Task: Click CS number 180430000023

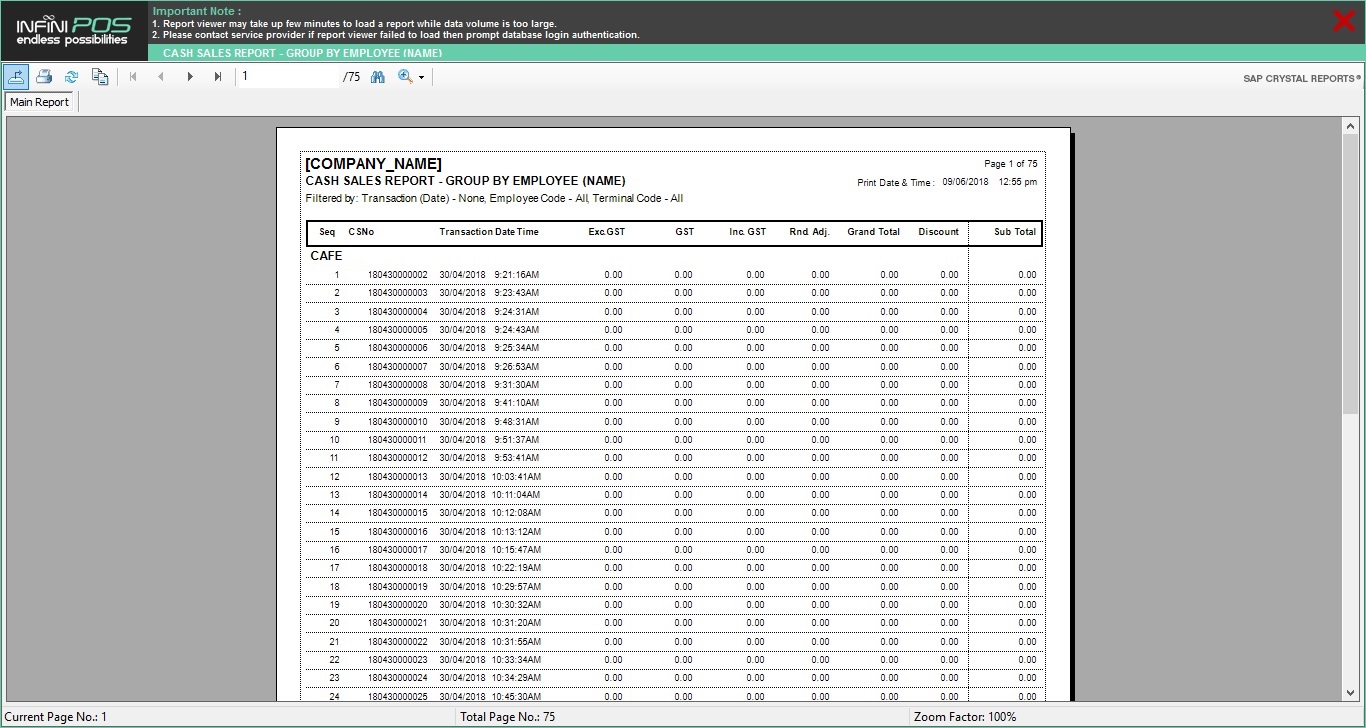Action: pos(397,660)
